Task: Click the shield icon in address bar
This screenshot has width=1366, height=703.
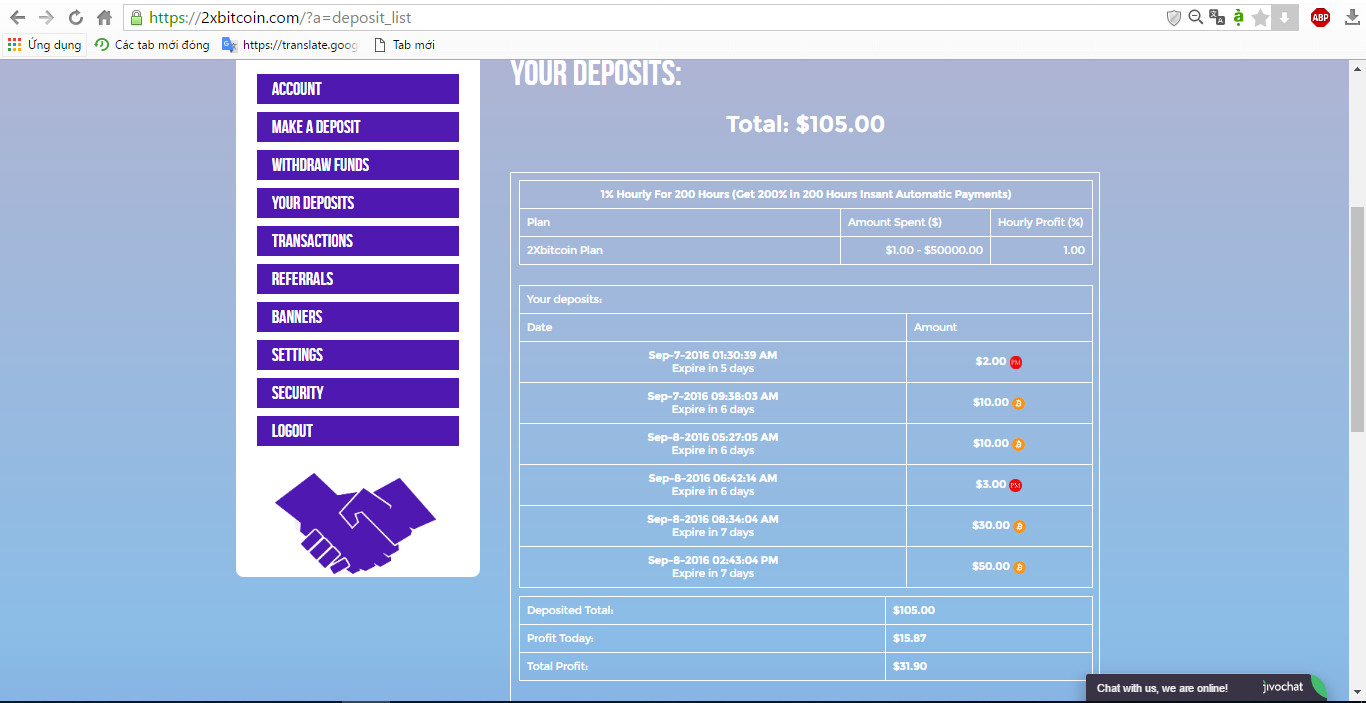Action: [1174, 17]
